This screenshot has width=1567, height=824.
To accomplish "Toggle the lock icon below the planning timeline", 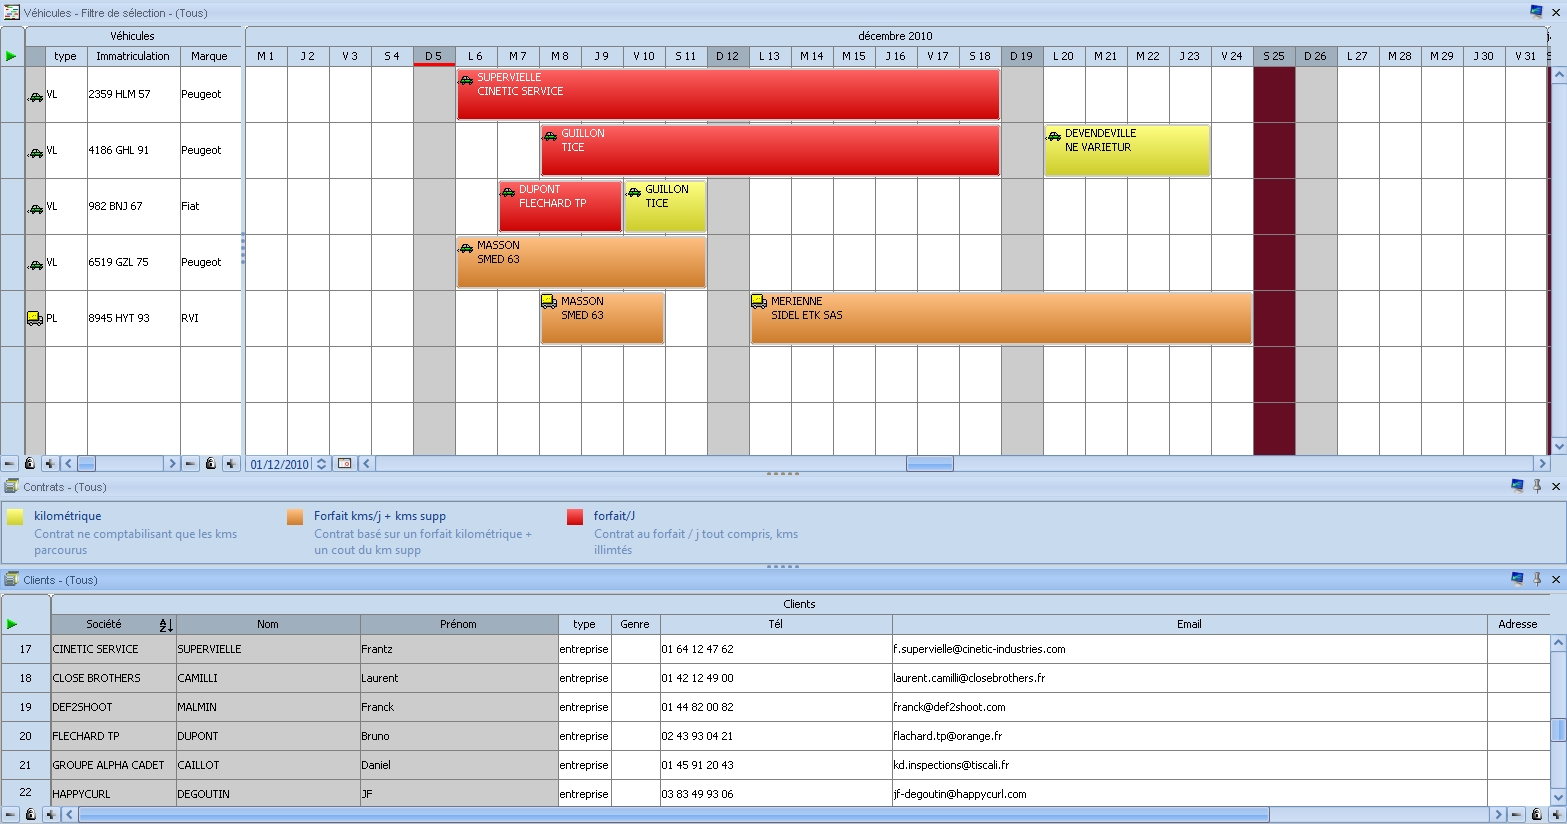I will coord(30,463).
